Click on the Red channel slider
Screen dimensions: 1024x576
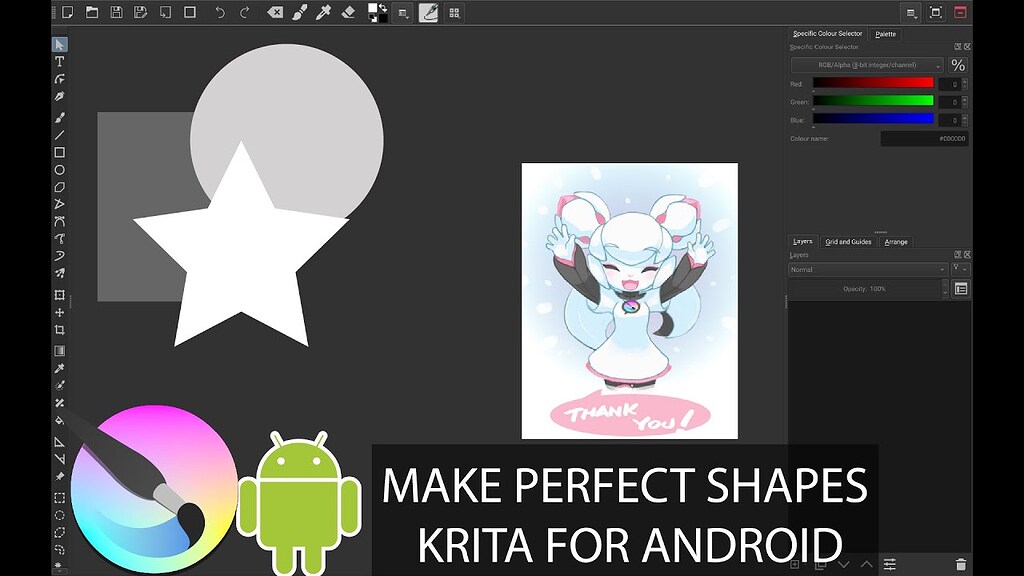coord(873,83)
